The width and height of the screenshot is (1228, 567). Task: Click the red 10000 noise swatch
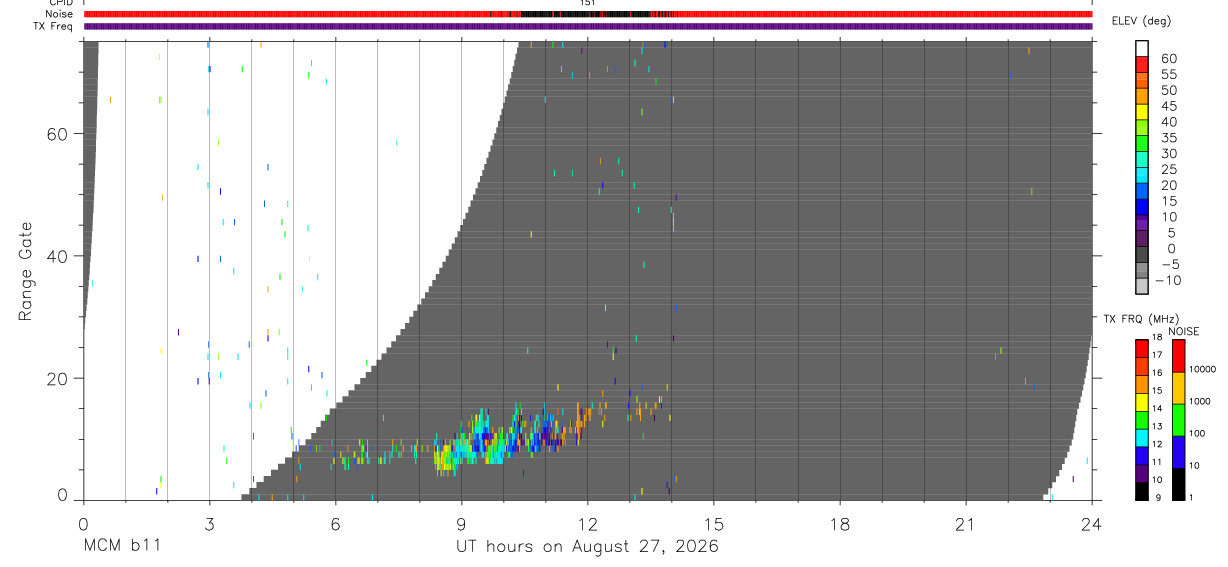pyautogui.click(x=1178, y=356)
